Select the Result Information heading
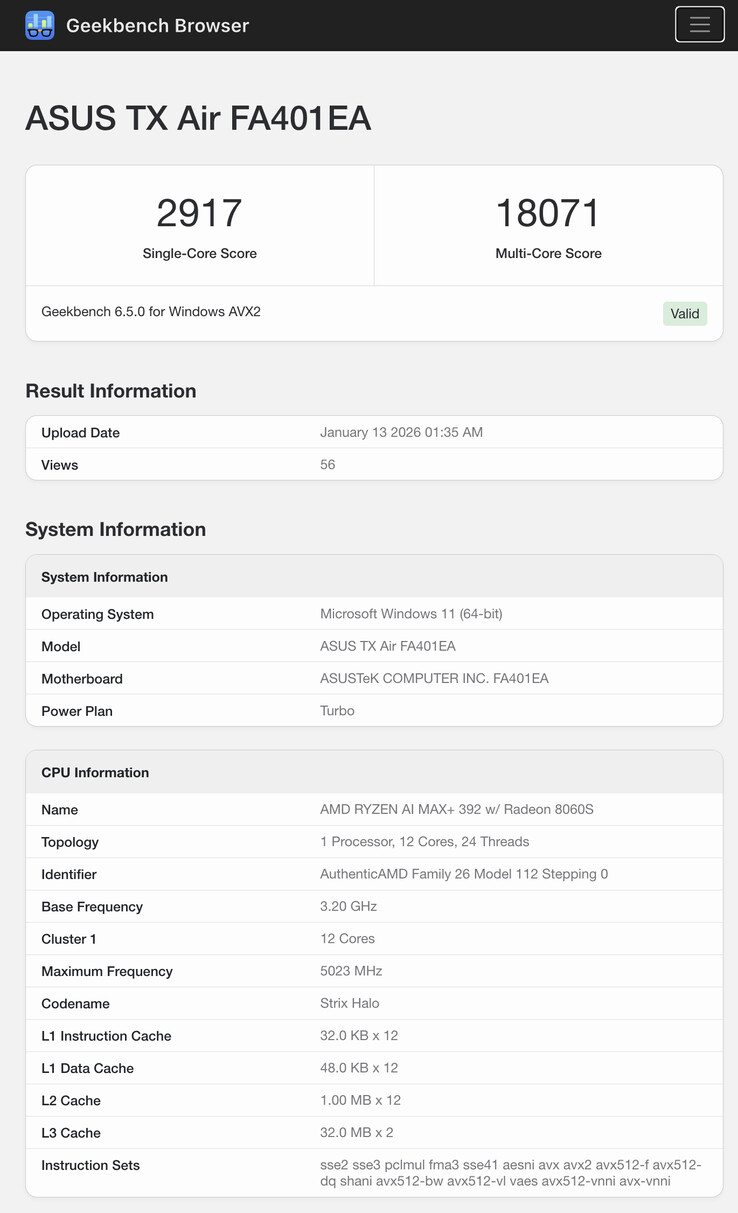This screenshot has width=738, height=1213. click(111, 391)
